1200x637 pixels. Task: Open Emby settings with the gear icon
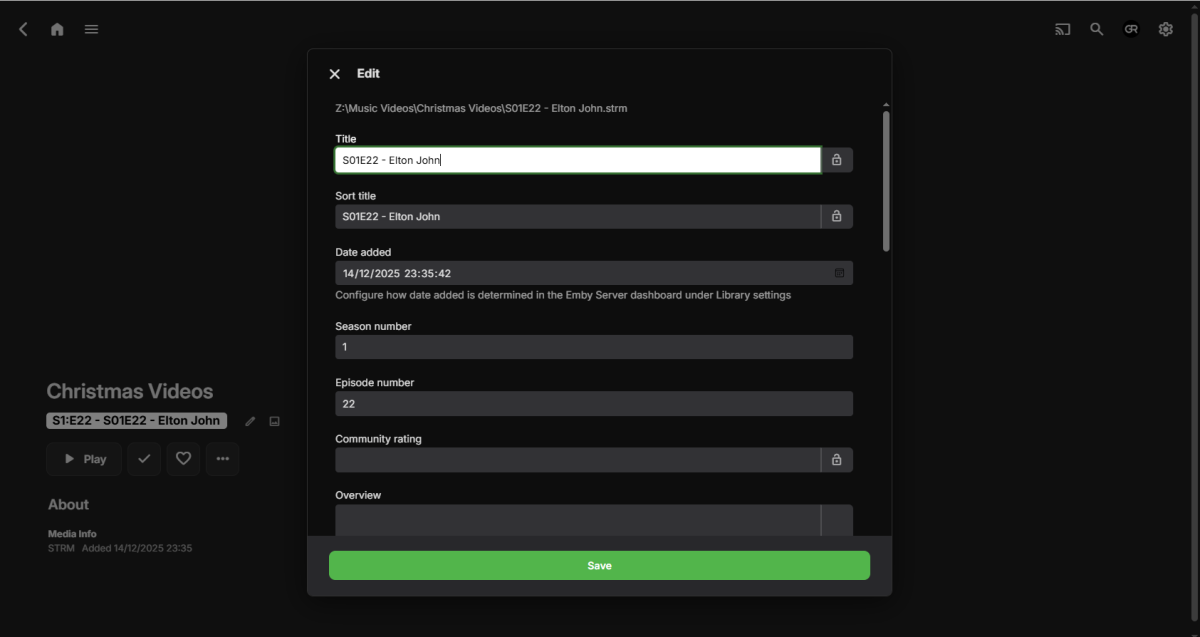click(x=1165, y=29)
